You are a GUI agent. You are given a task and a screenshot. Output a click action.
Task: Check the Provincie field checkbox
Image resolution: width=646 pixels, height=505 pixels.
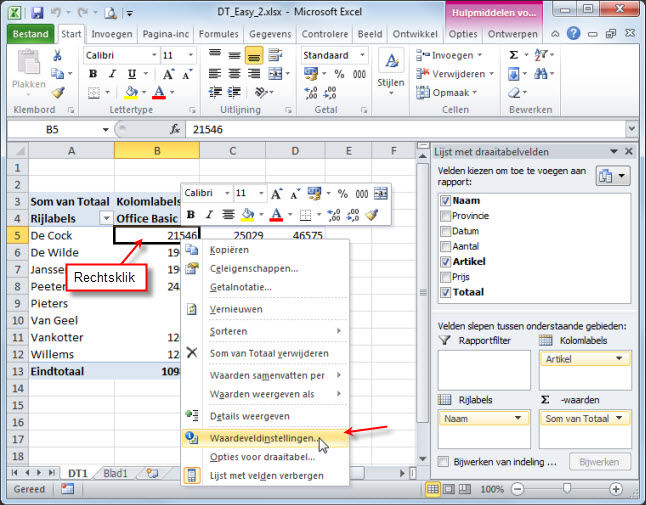445,216
